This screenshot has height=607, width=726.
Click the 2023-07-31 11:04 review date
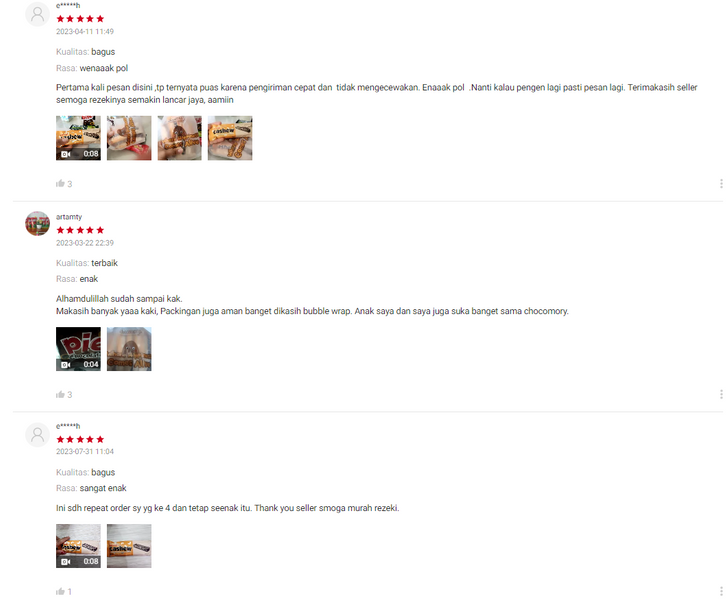pyautogui.click(x=85, y=451)
